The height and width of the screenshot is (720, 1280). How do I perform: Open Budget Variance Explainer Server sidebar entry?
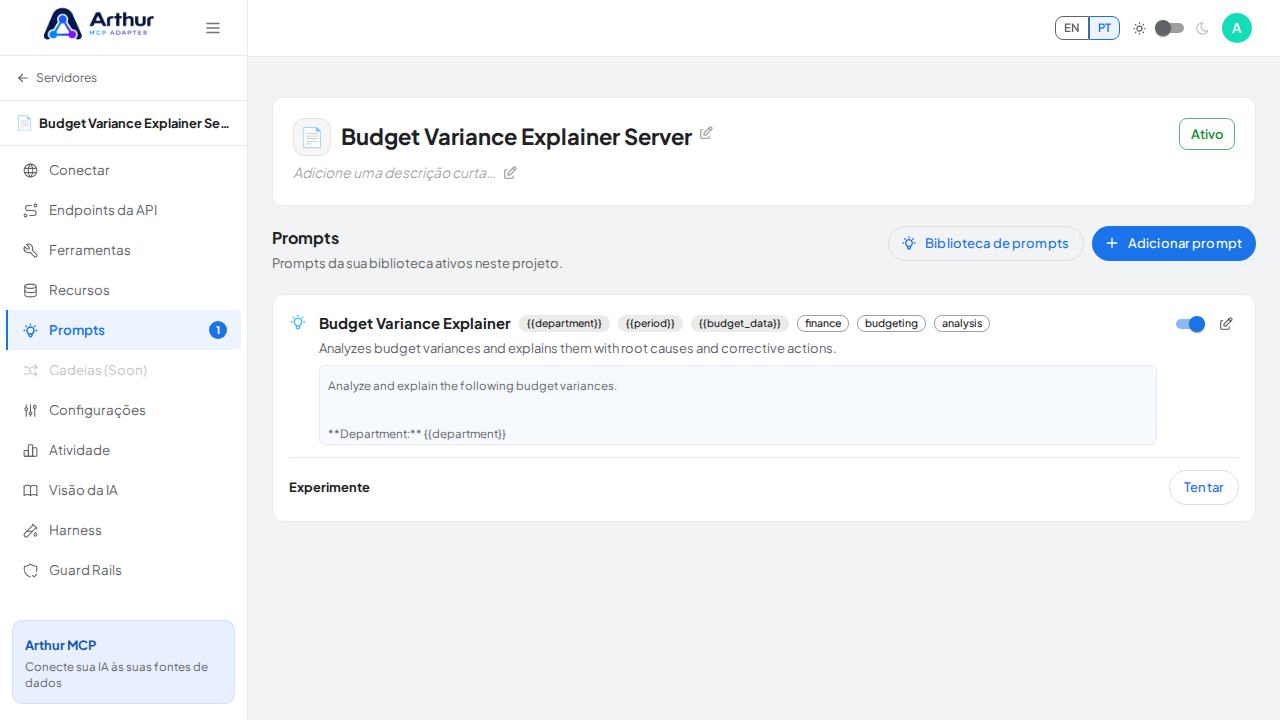(124, 123)
